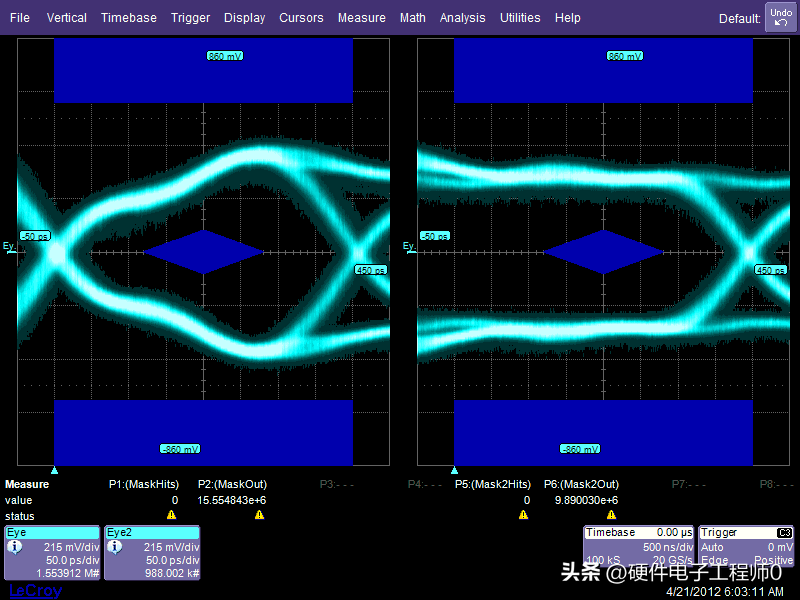Open the Eye trace descriptor box

coord(52,553)
